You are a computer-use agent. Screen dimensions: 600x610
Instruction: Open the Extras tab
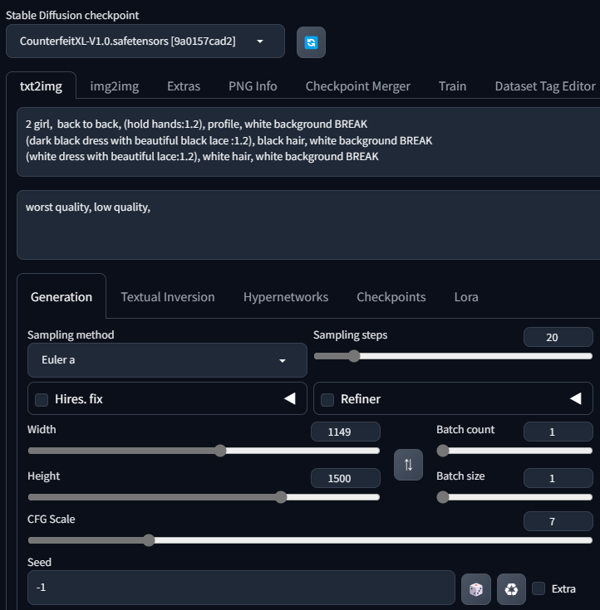click(x=184, y=86)
